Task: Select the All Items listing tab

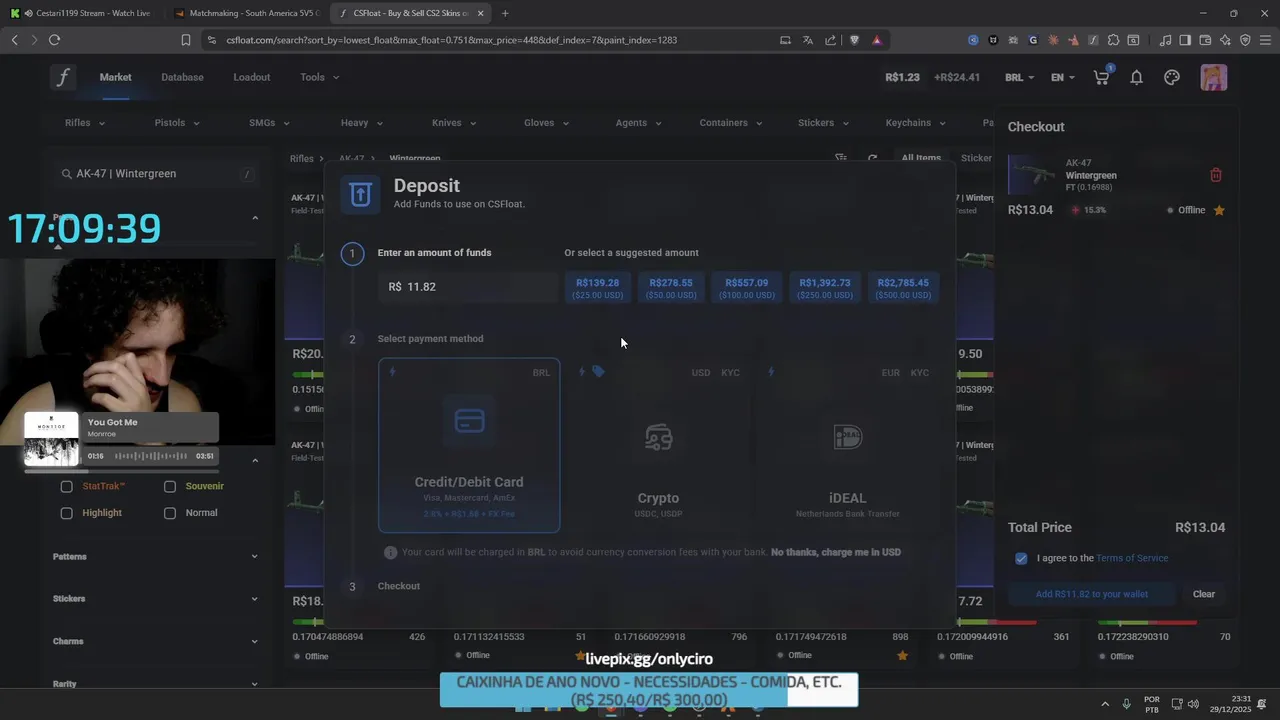Action: click(x=921, y=158)
